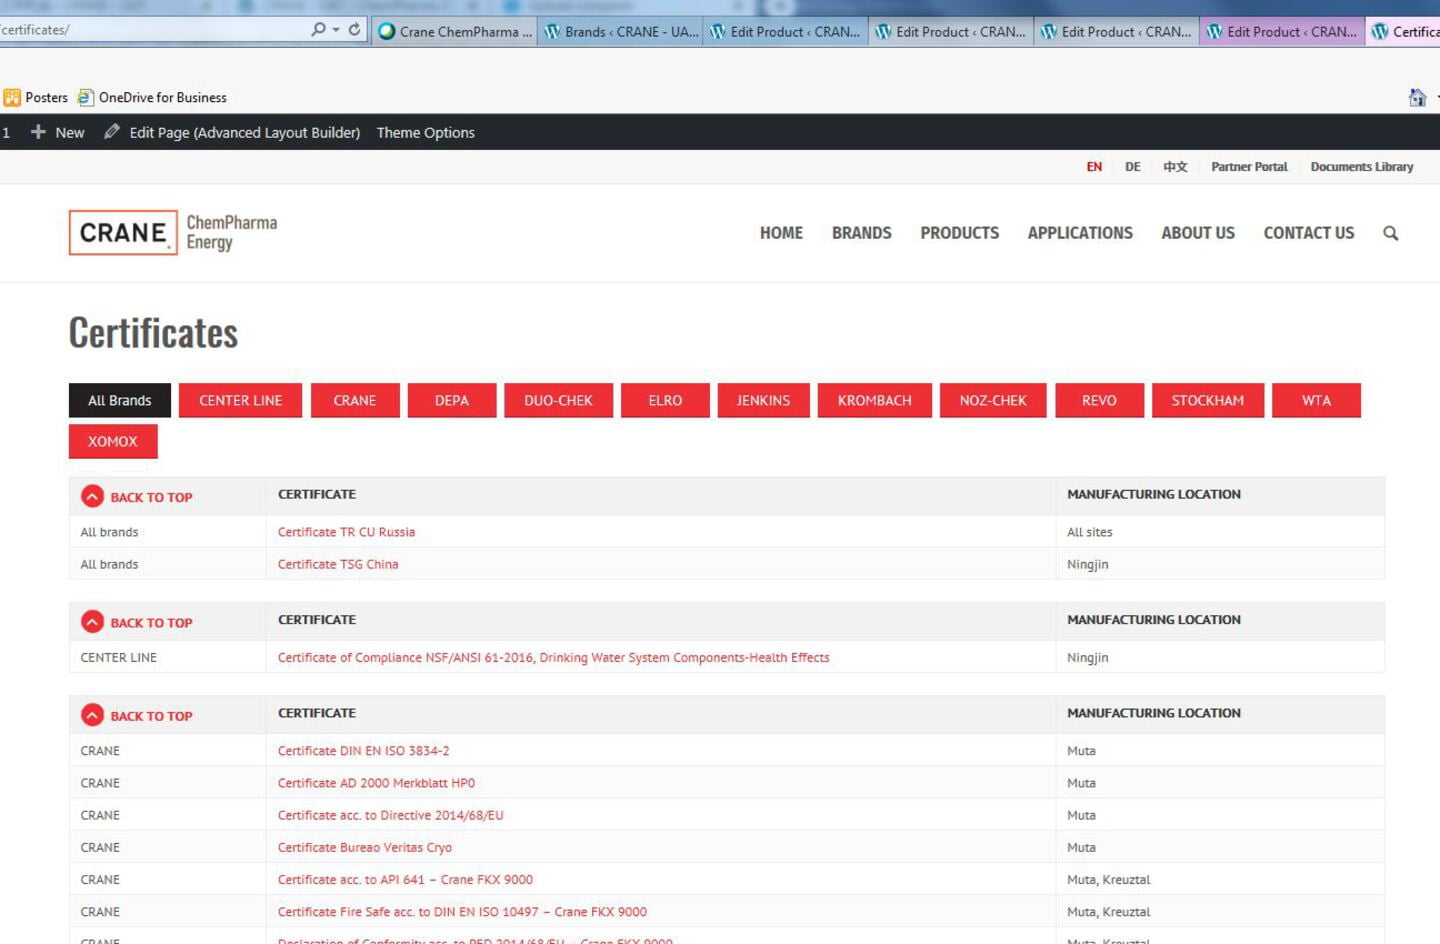This screenshot has height=944, width=1440.
Task: Click the pencil Edit Page icon
Action: point(112,132)
